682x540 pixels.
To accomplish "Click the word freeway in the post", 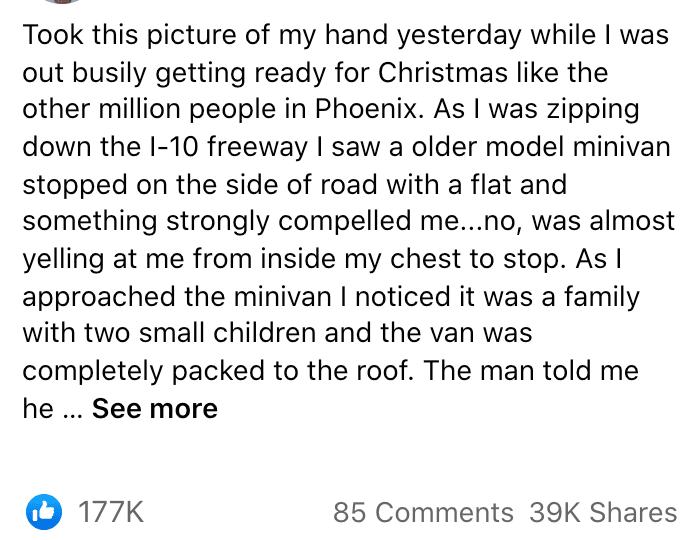I will pyautogui.click(x=257, y=148).
